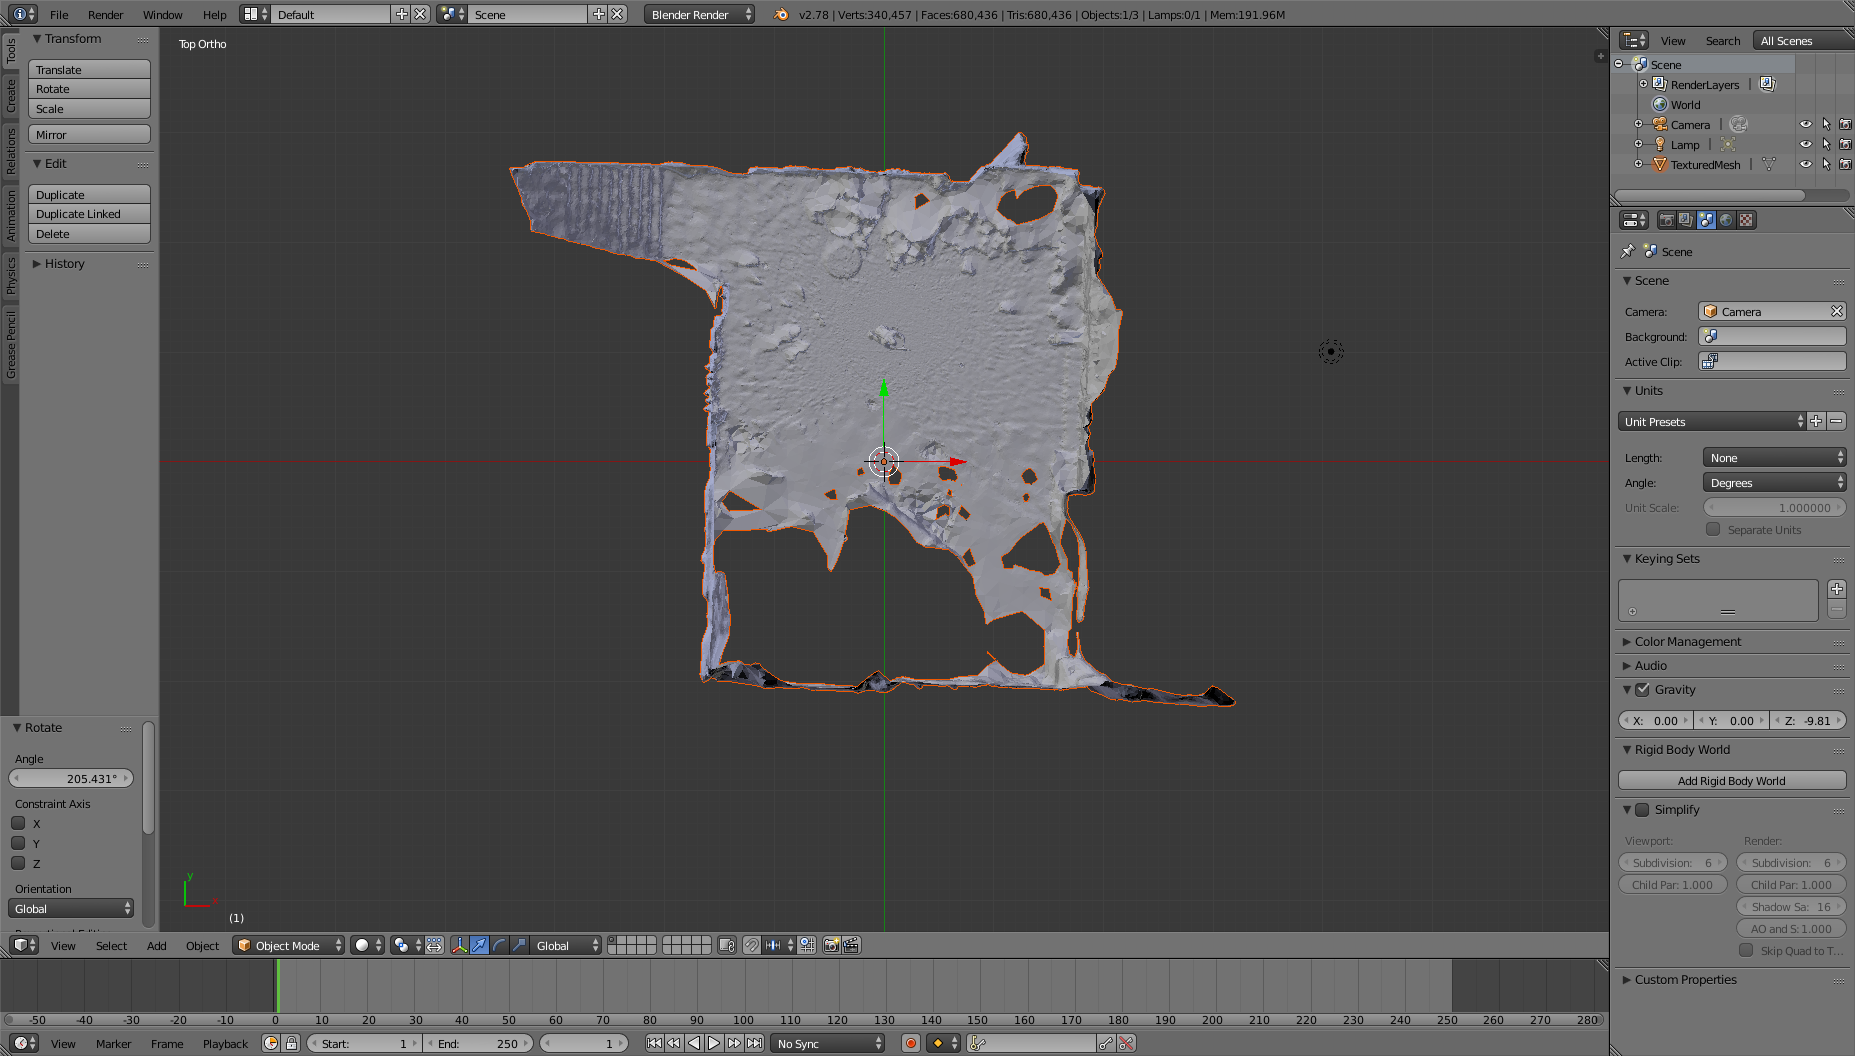
Task: Select the Scene properties tab icon
Action: point(1706,220)
